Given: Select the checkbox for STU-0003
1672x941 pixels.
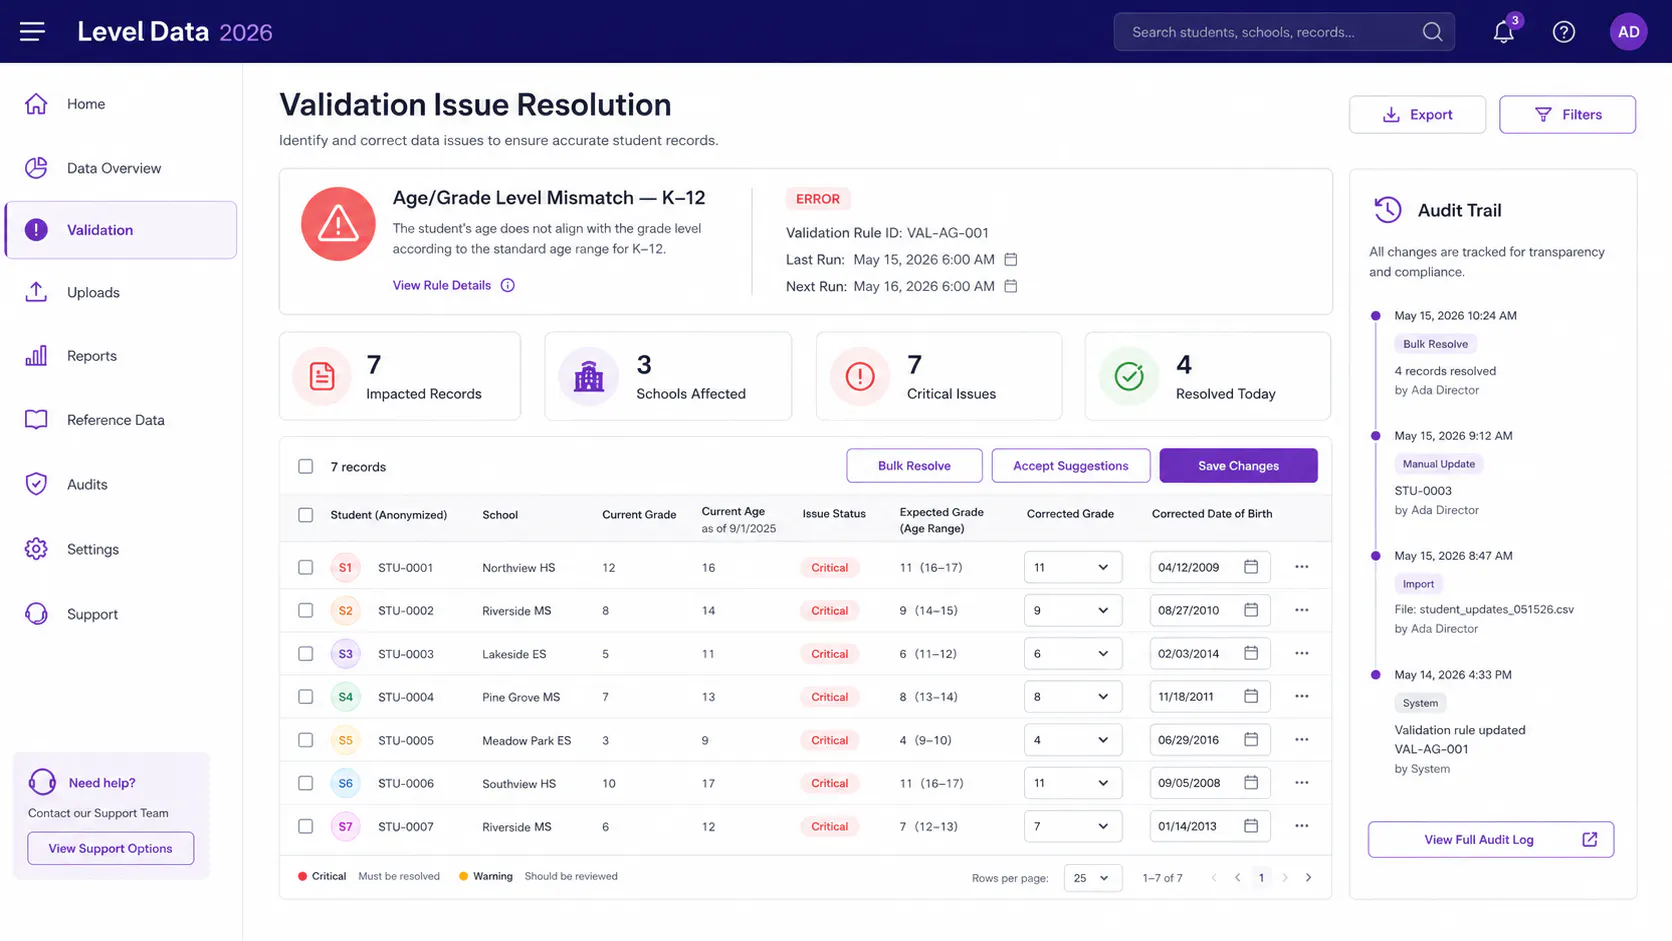Looking at the screenshot, I should [x=306, y=654].
